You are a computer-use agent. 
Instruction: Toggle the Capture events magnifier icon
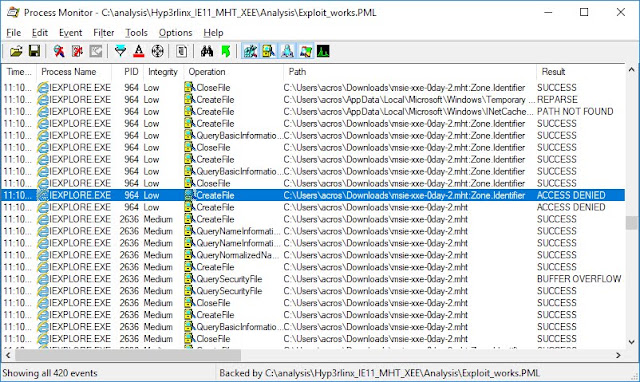point(59,51)
